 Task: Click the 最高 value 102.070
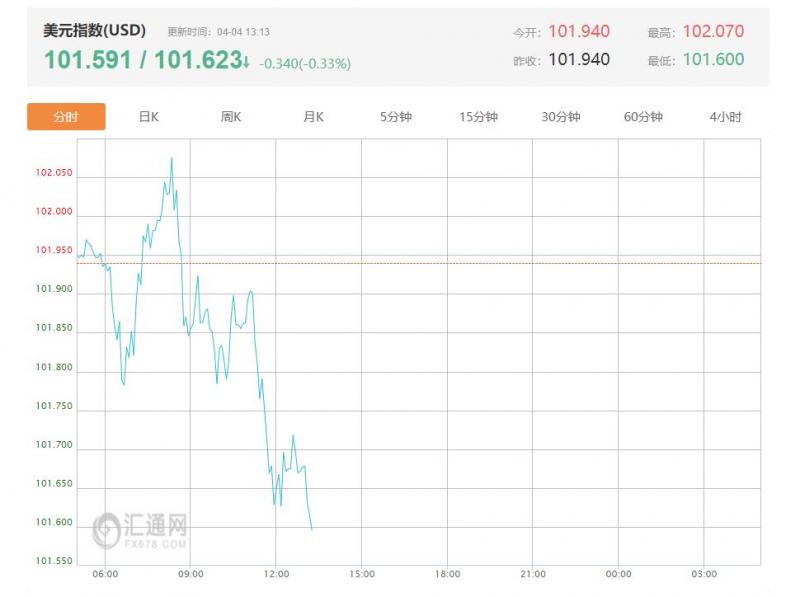pos(713,32)
